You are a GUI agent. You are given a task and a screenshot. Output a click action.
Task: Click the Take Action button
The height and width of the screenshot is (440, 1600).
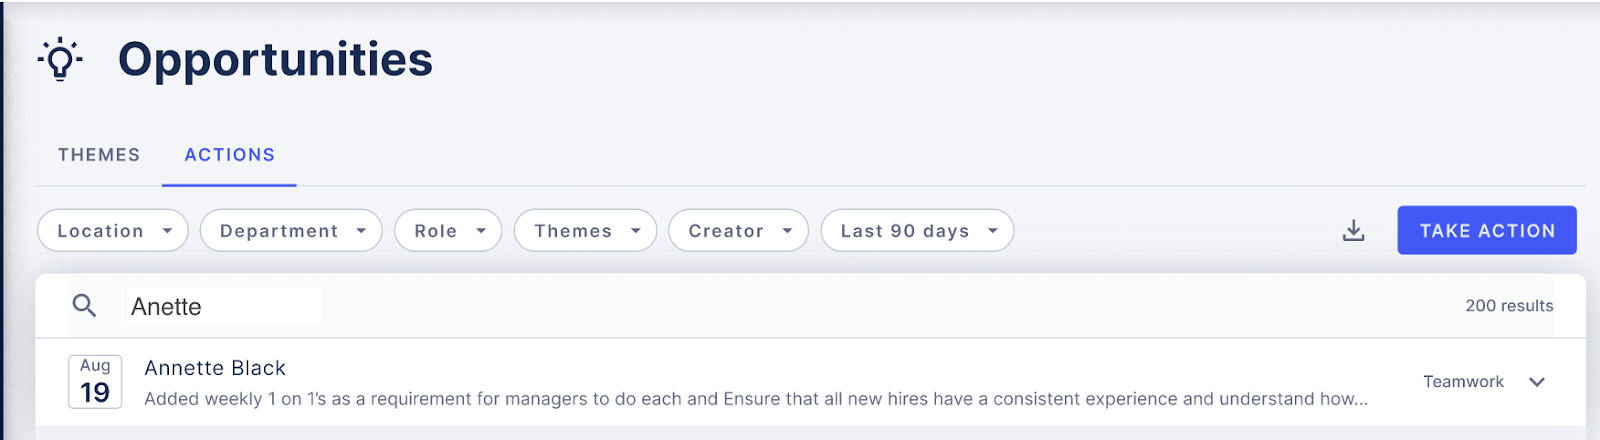(1487, 231)
